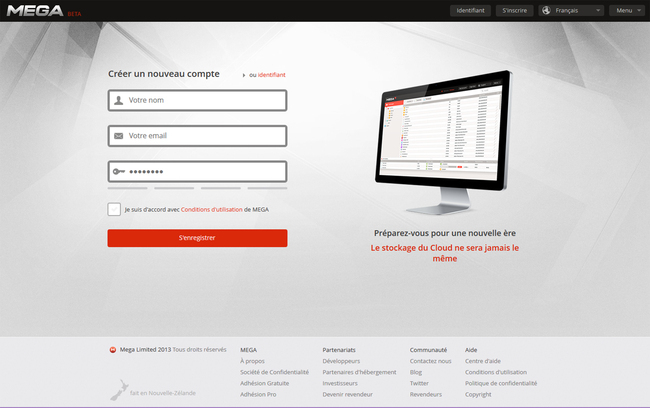The height and width of the screenshot is (408, 650).
Task: Open Développeurs footer link
Action: tap(341, 361)
